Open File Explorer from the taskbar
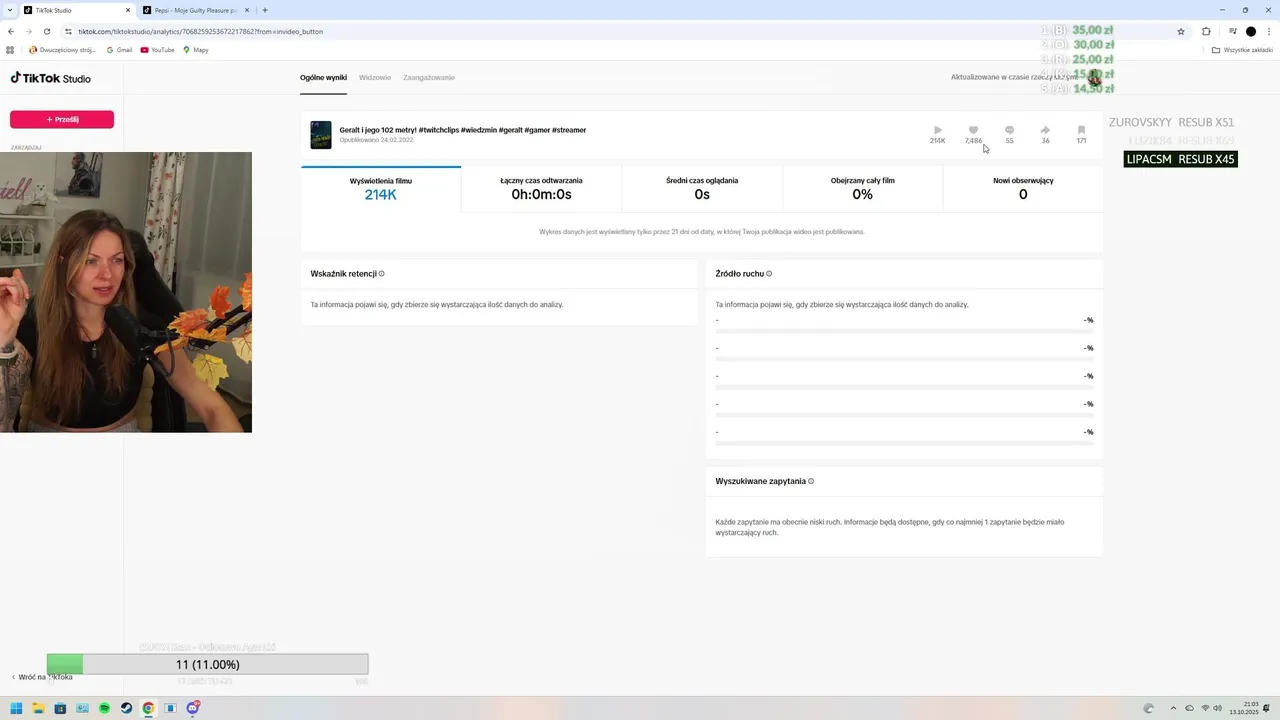The width and height of the screenshot is (1280, 720). (x=38, y=708)
